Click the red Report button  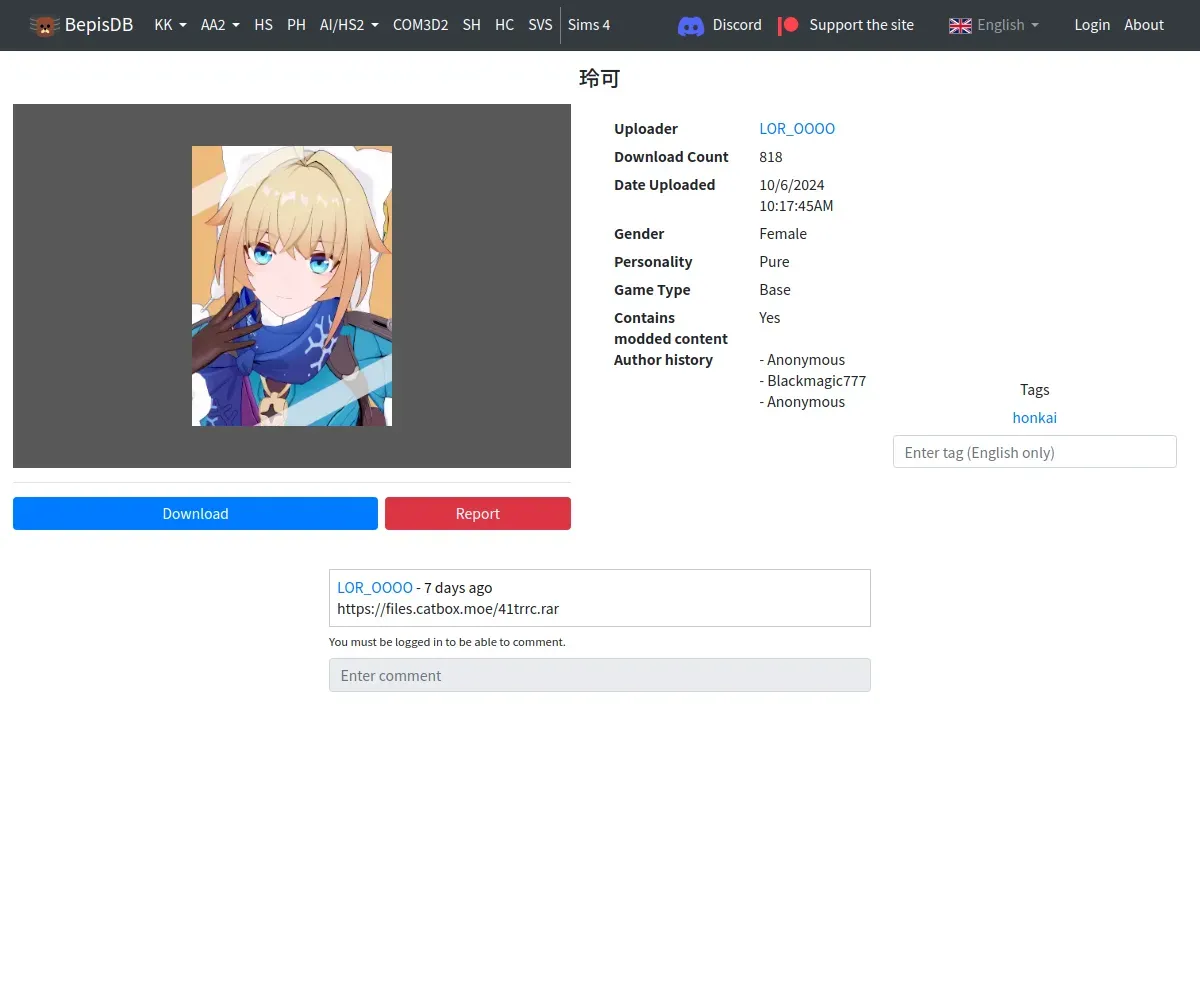(x=478, y=513)
